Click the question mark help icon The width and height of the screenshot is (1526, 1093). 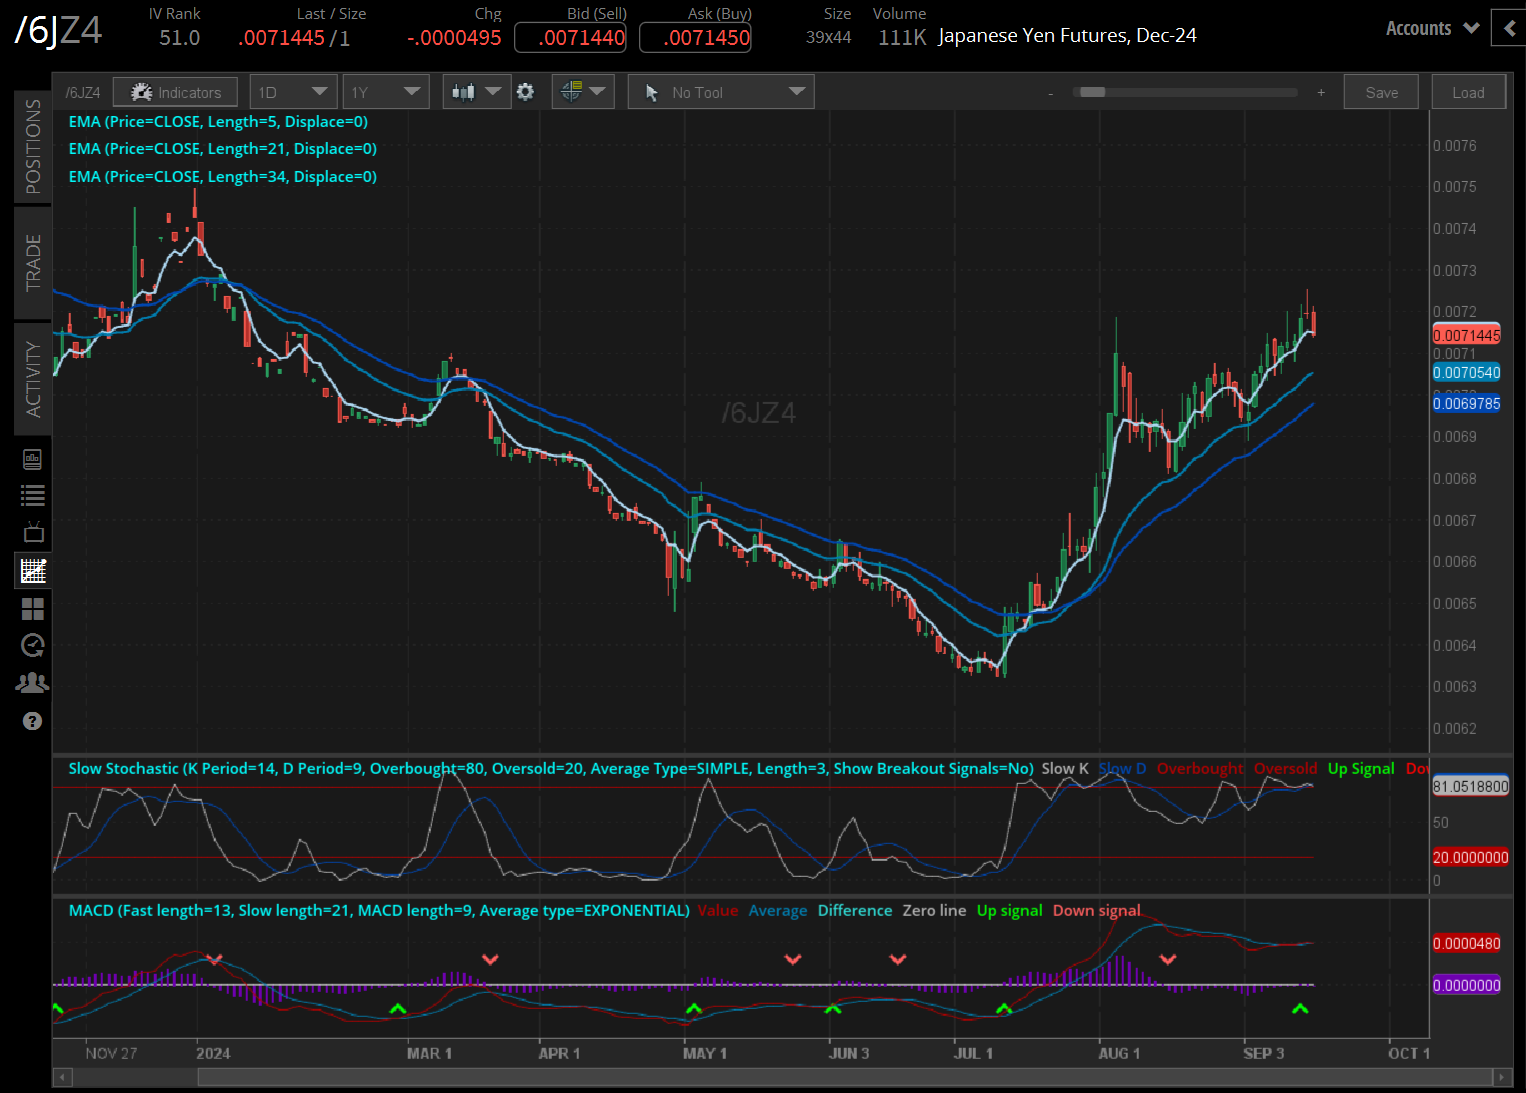(x=32, y=721)
